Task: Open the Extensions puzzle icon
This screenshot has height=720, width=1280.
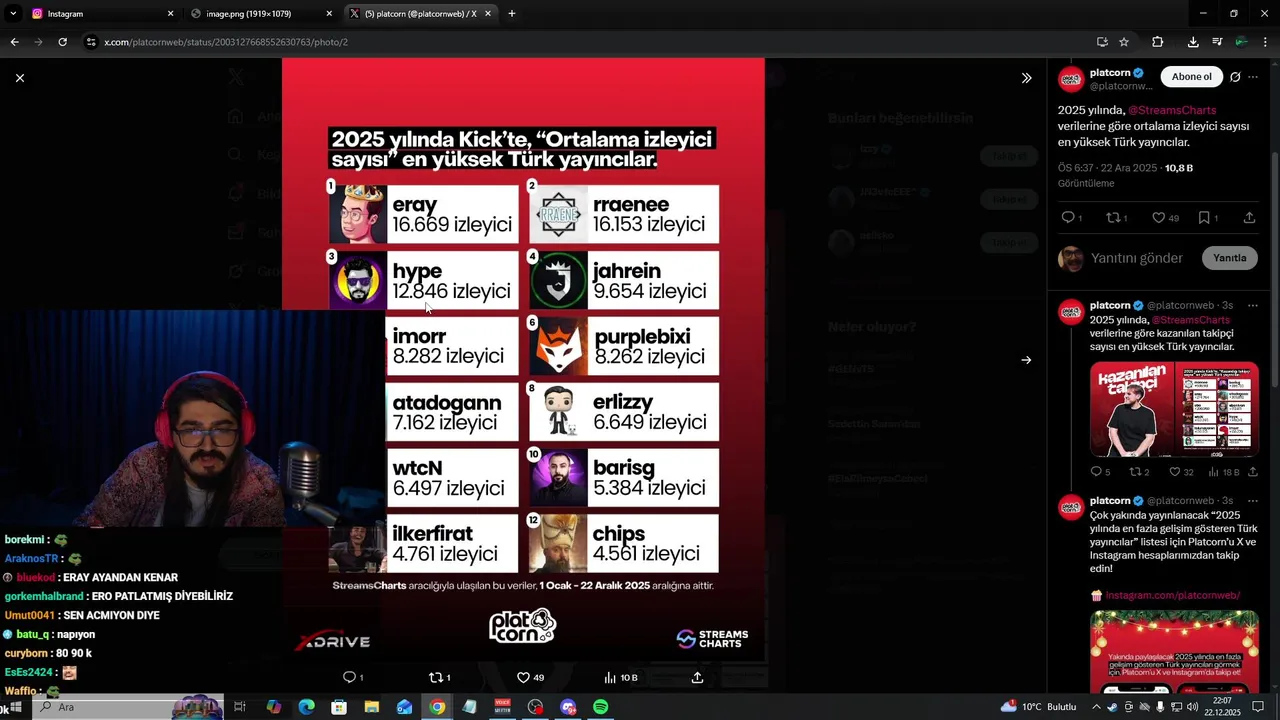Action: [x=1157, y=42]
